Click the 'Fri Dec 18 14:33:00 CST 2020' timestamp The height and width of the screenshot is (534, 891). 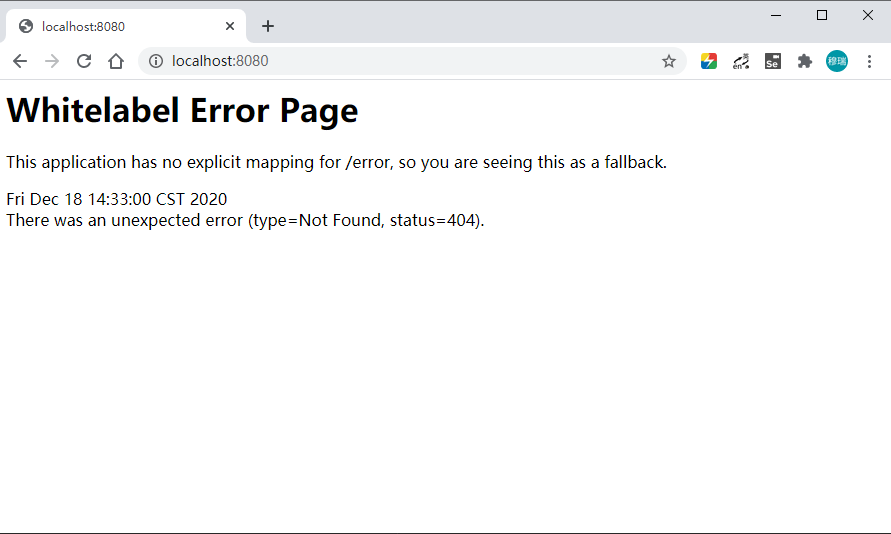116,199
